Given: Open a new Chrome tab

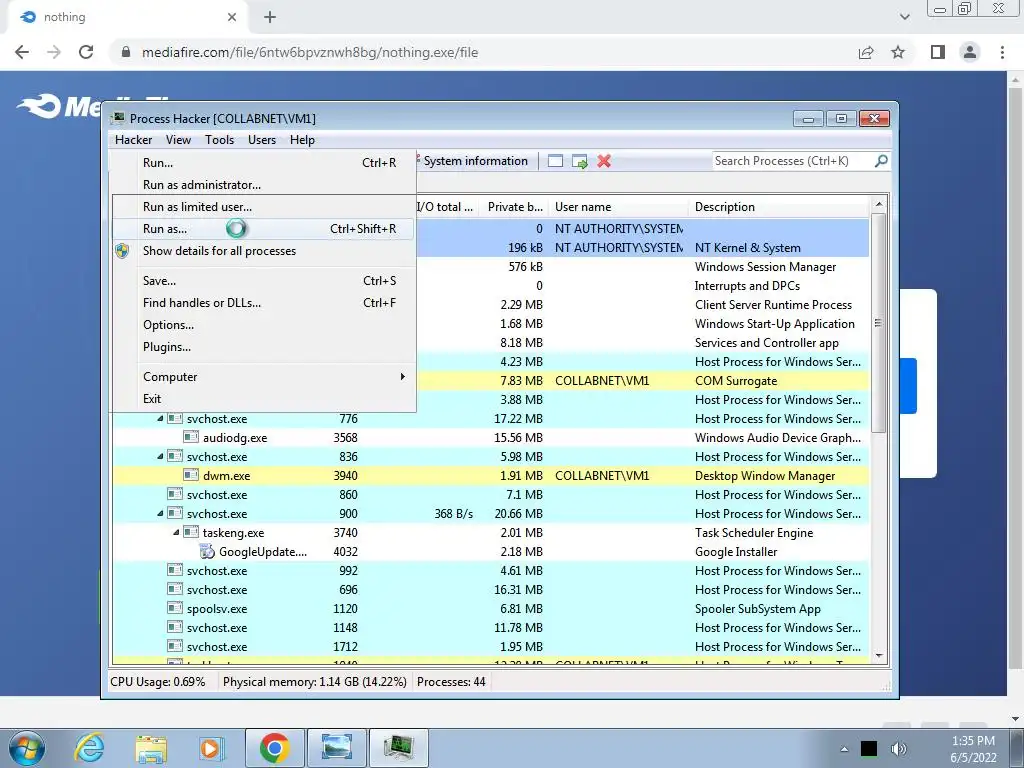Looking at the screenshot, I should pos(270,18).
